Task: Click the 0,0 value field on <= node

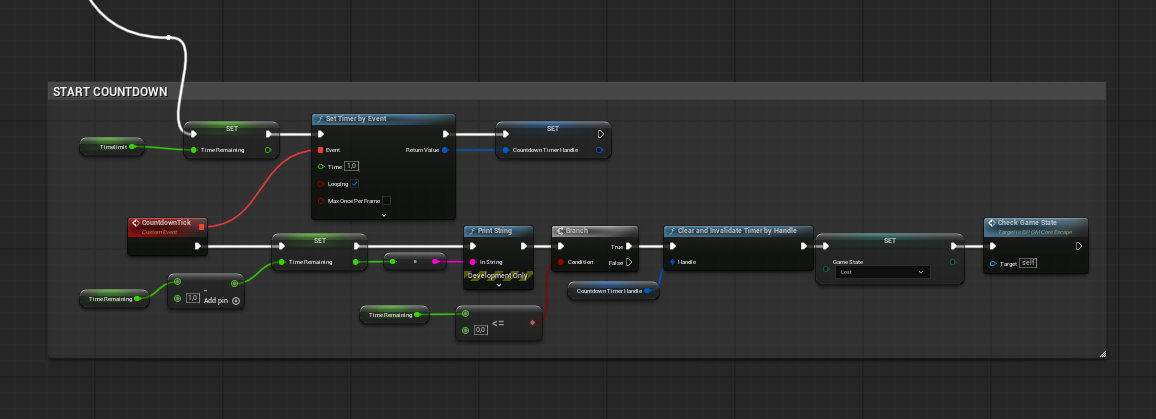Action: tap(481, 330)
